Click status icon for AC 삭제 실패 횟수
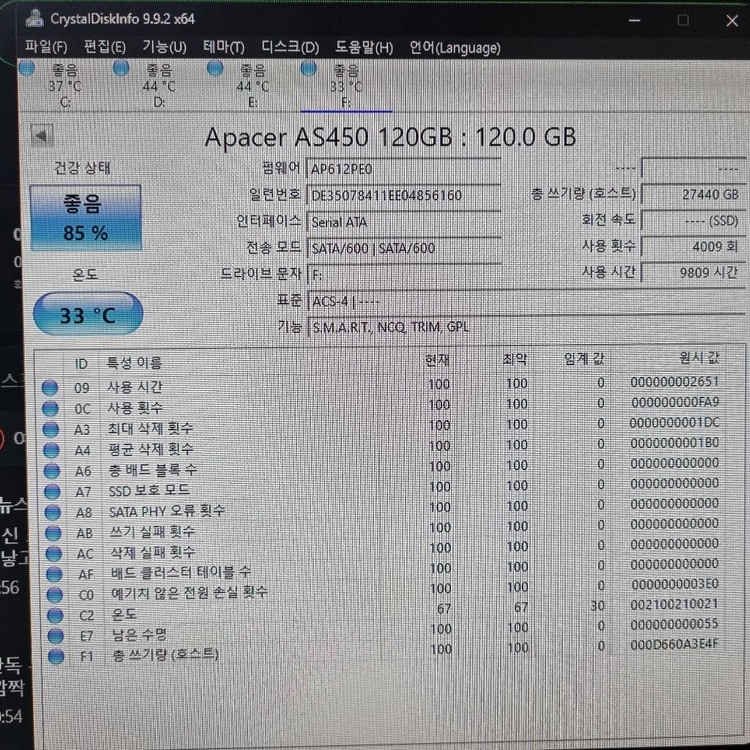The image size is (750, 750). point(54,553)
